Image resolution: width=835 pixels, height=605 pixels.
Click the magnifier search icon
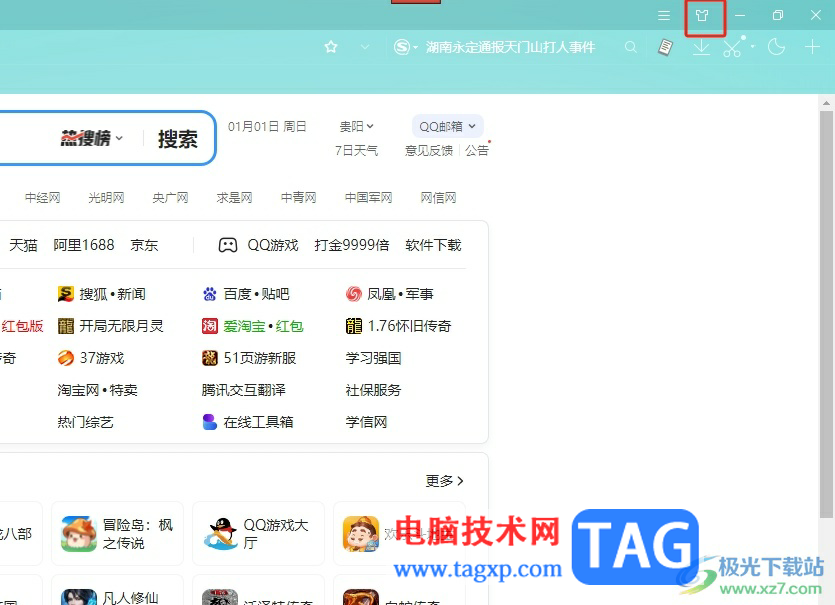(631, 47)
